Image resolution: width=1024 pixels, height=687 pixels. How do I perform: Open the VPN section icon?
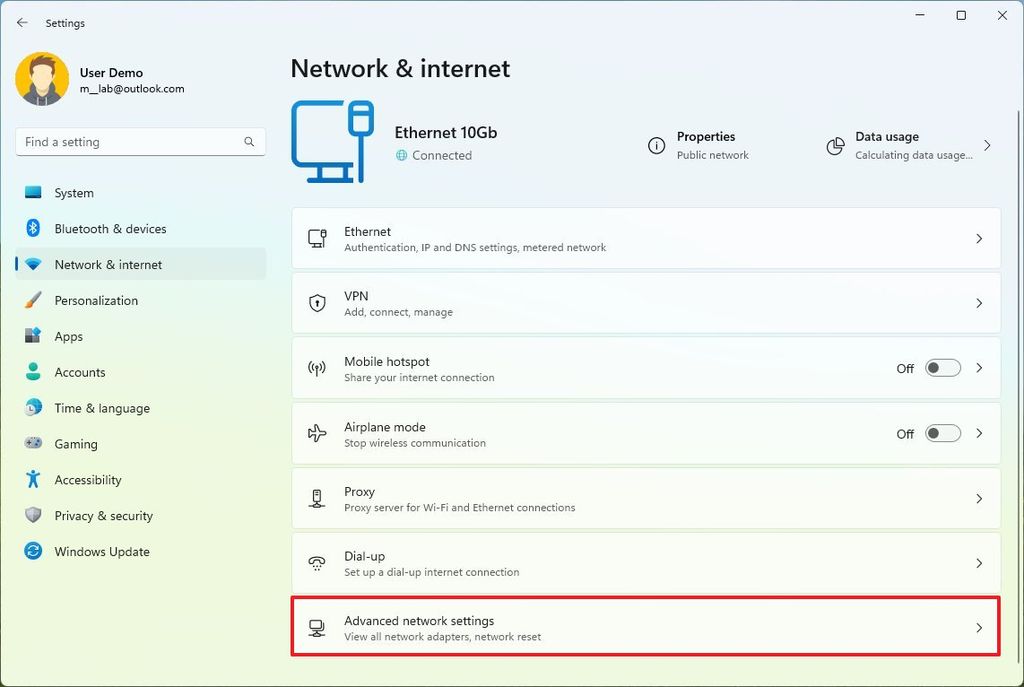[x=318, y=303]
